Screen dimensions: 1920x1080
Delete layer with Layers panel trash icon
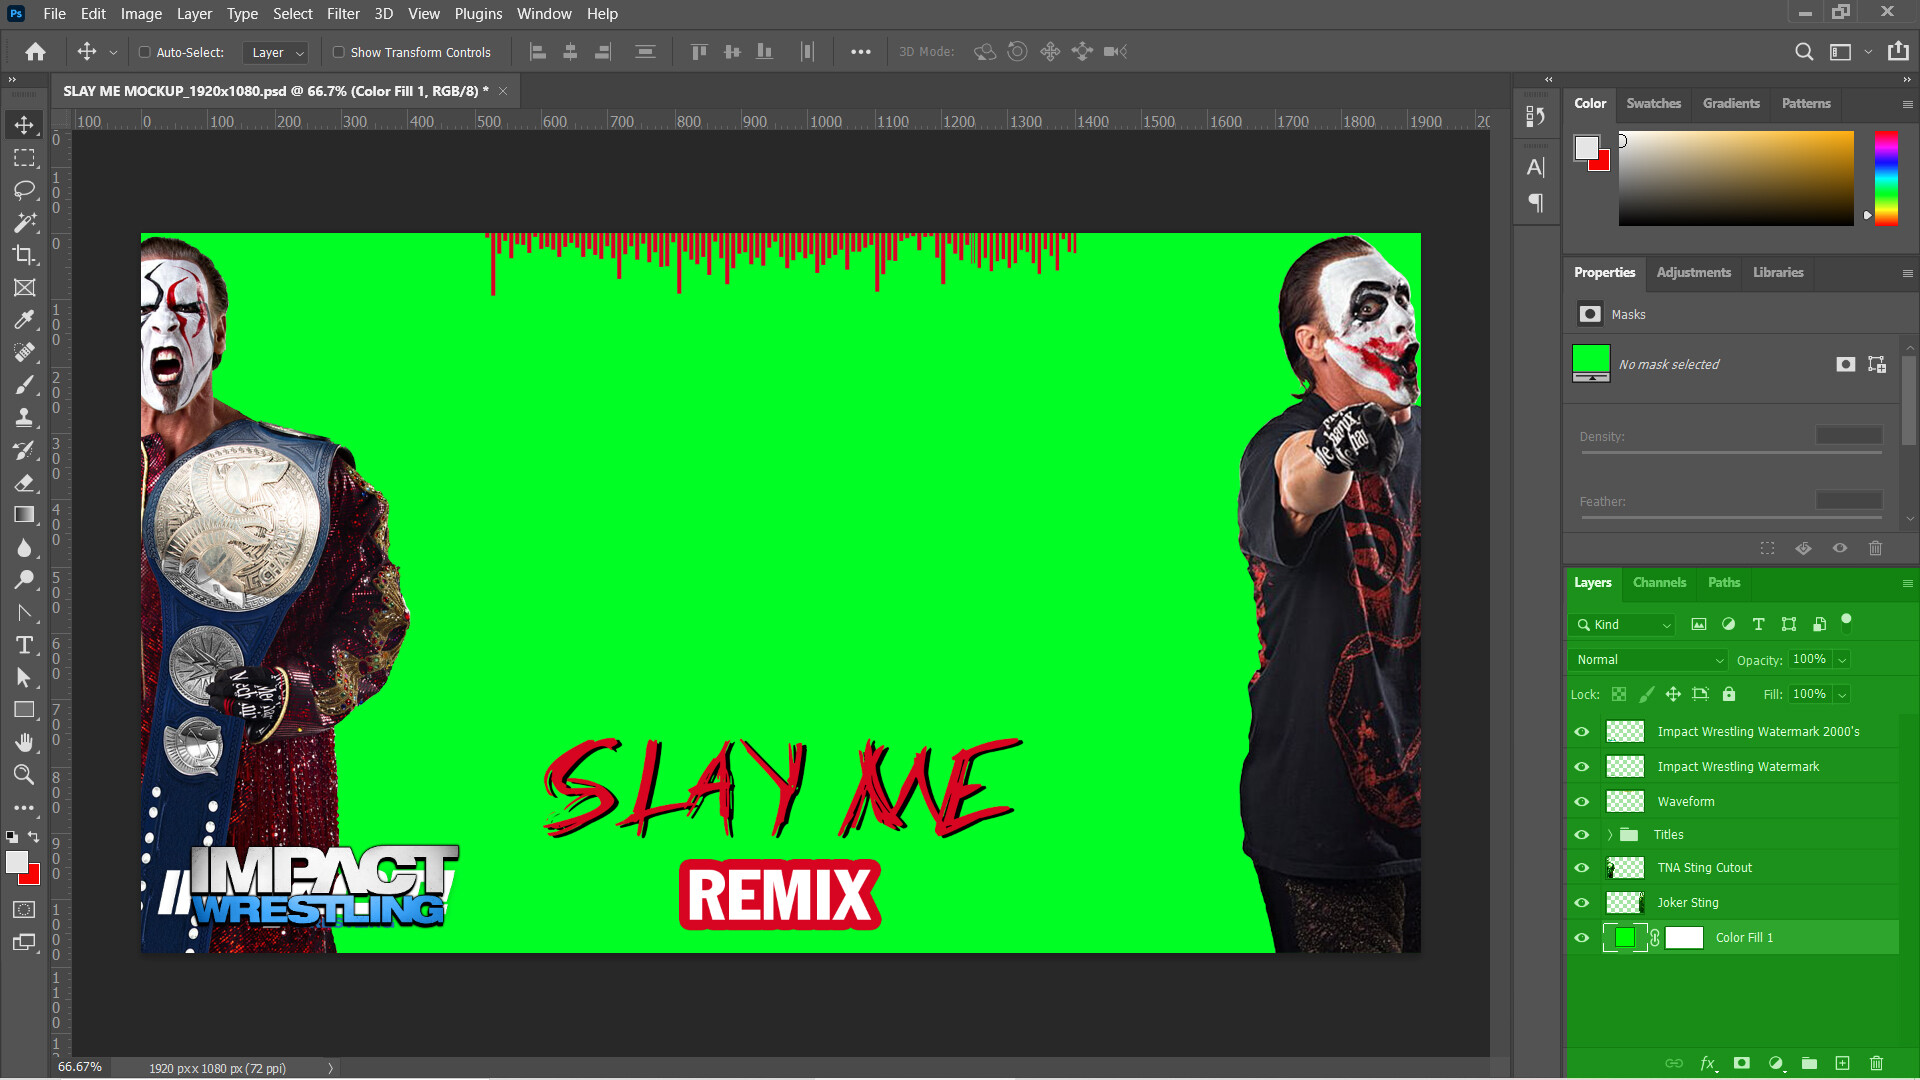(x=1876, y=1063)
